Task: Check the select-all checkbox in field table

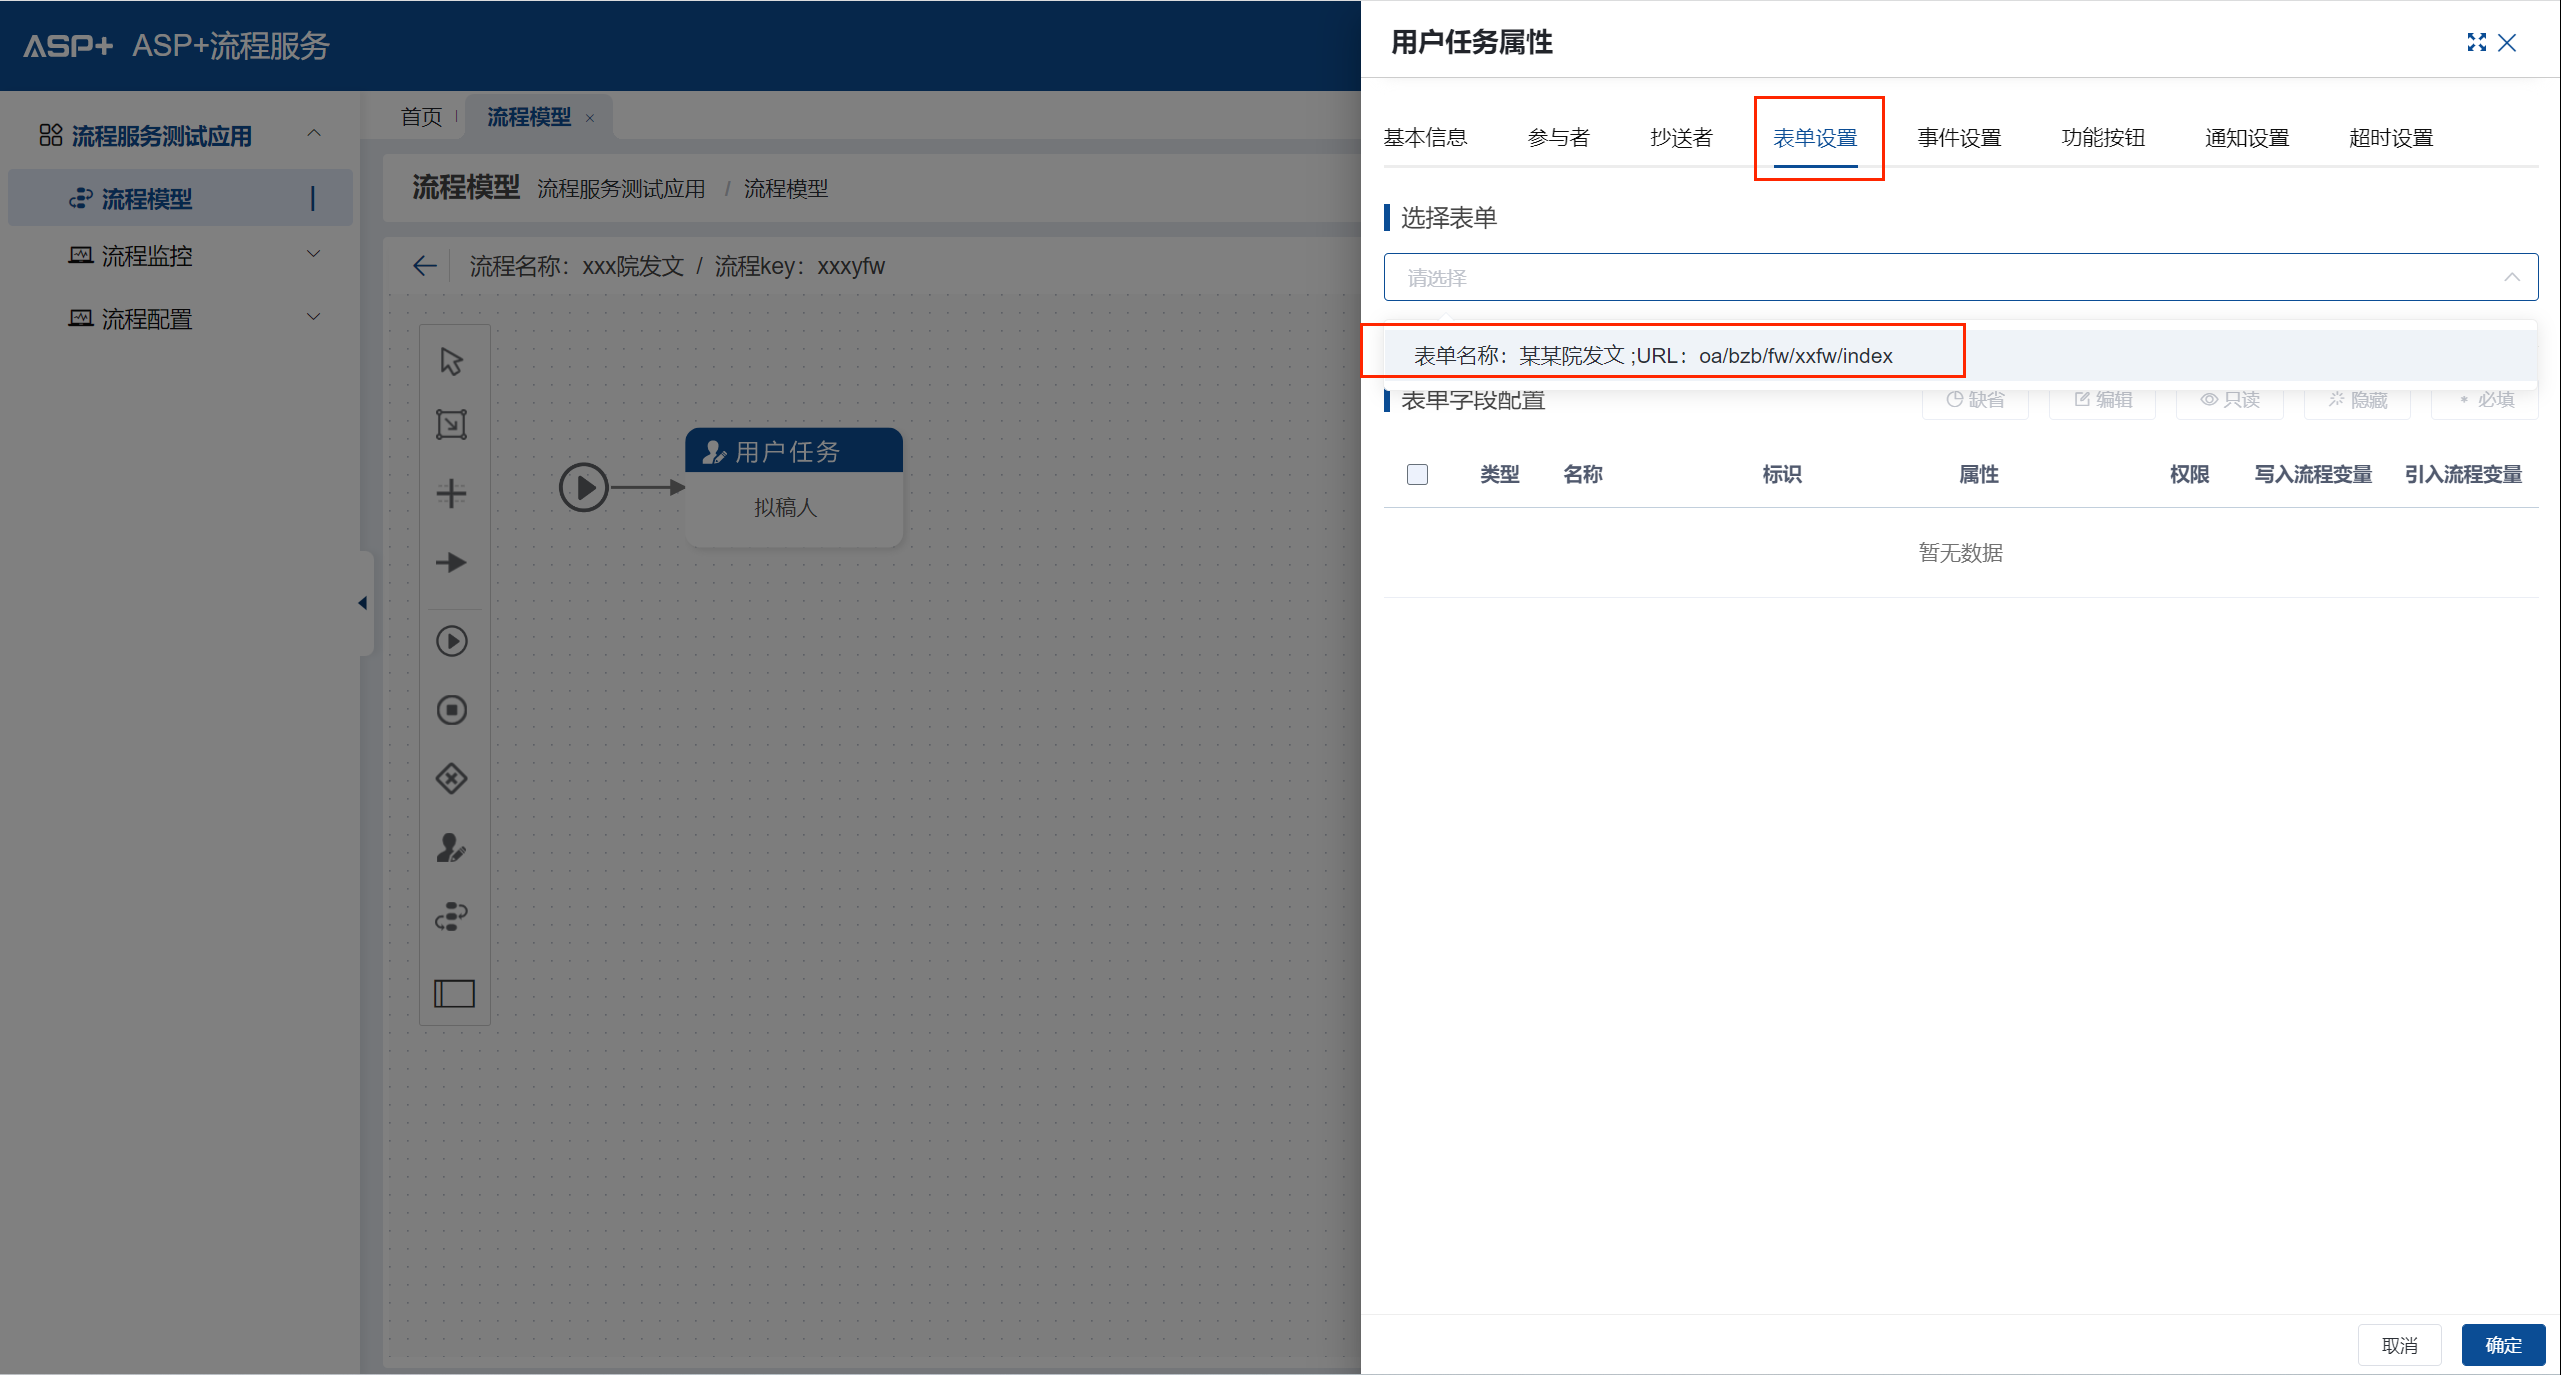Action: [1417, 474]
